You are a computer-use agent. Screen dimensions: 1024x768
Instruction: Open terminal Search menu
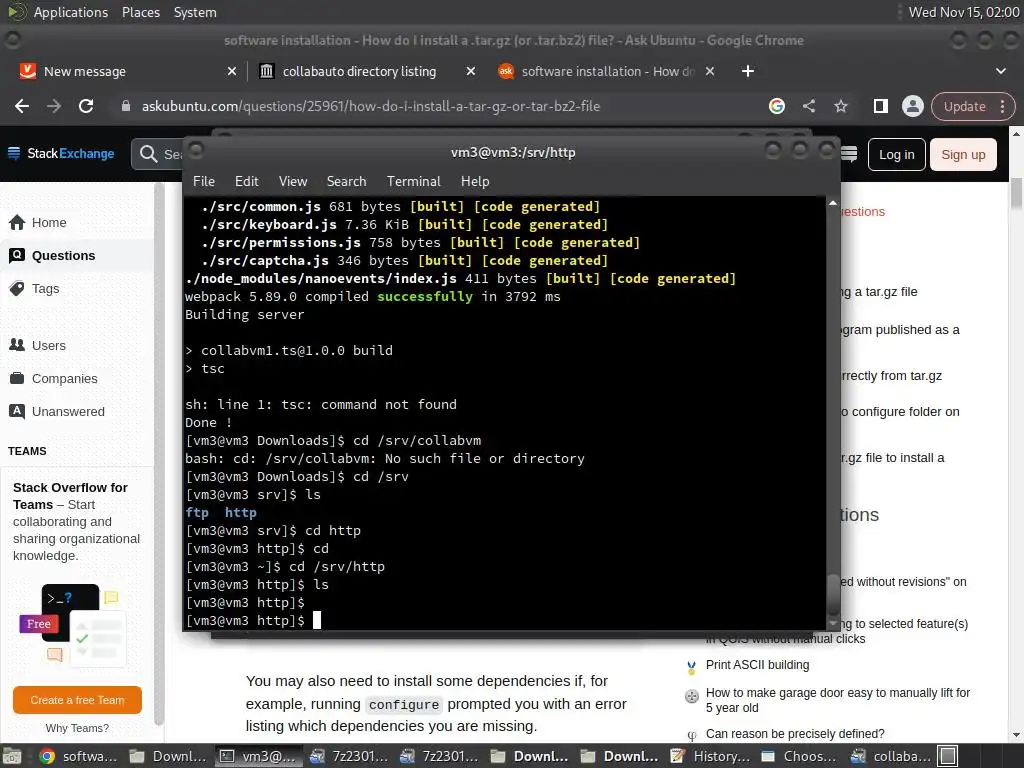point(346,182)
